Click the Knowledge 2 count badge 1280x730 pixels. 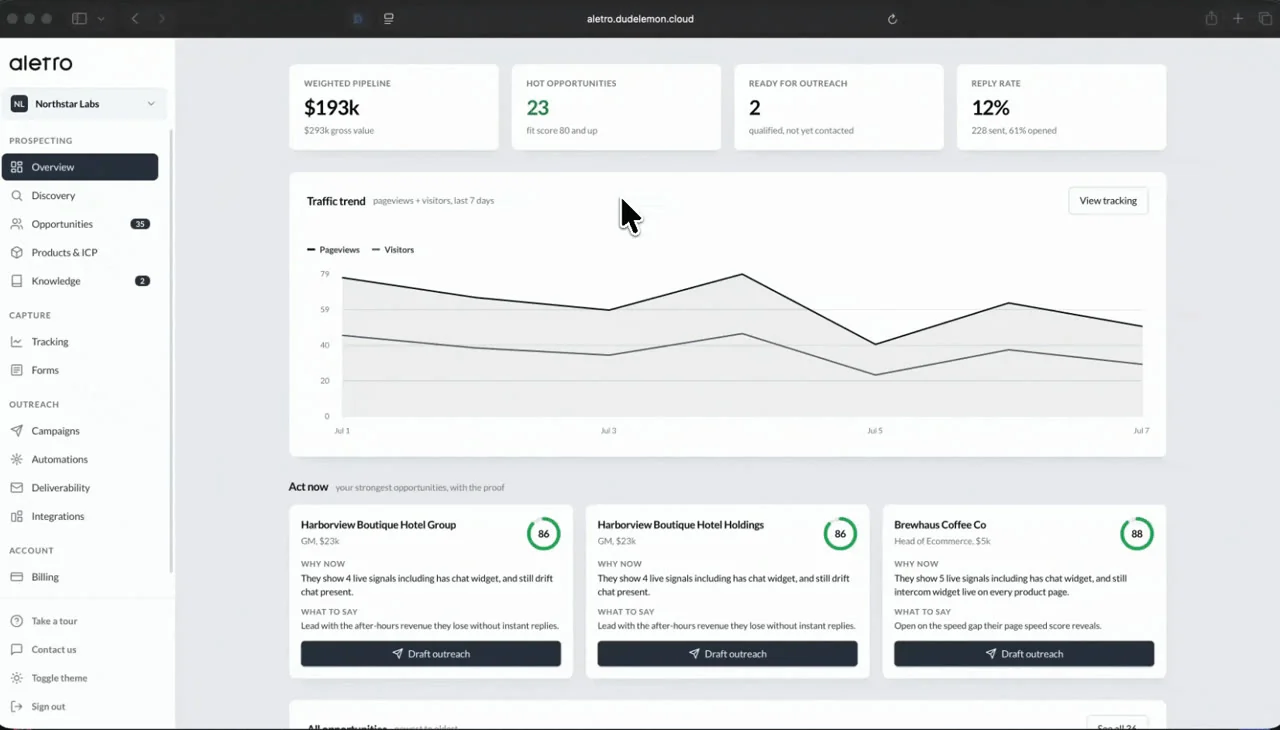tap(142, 281)
